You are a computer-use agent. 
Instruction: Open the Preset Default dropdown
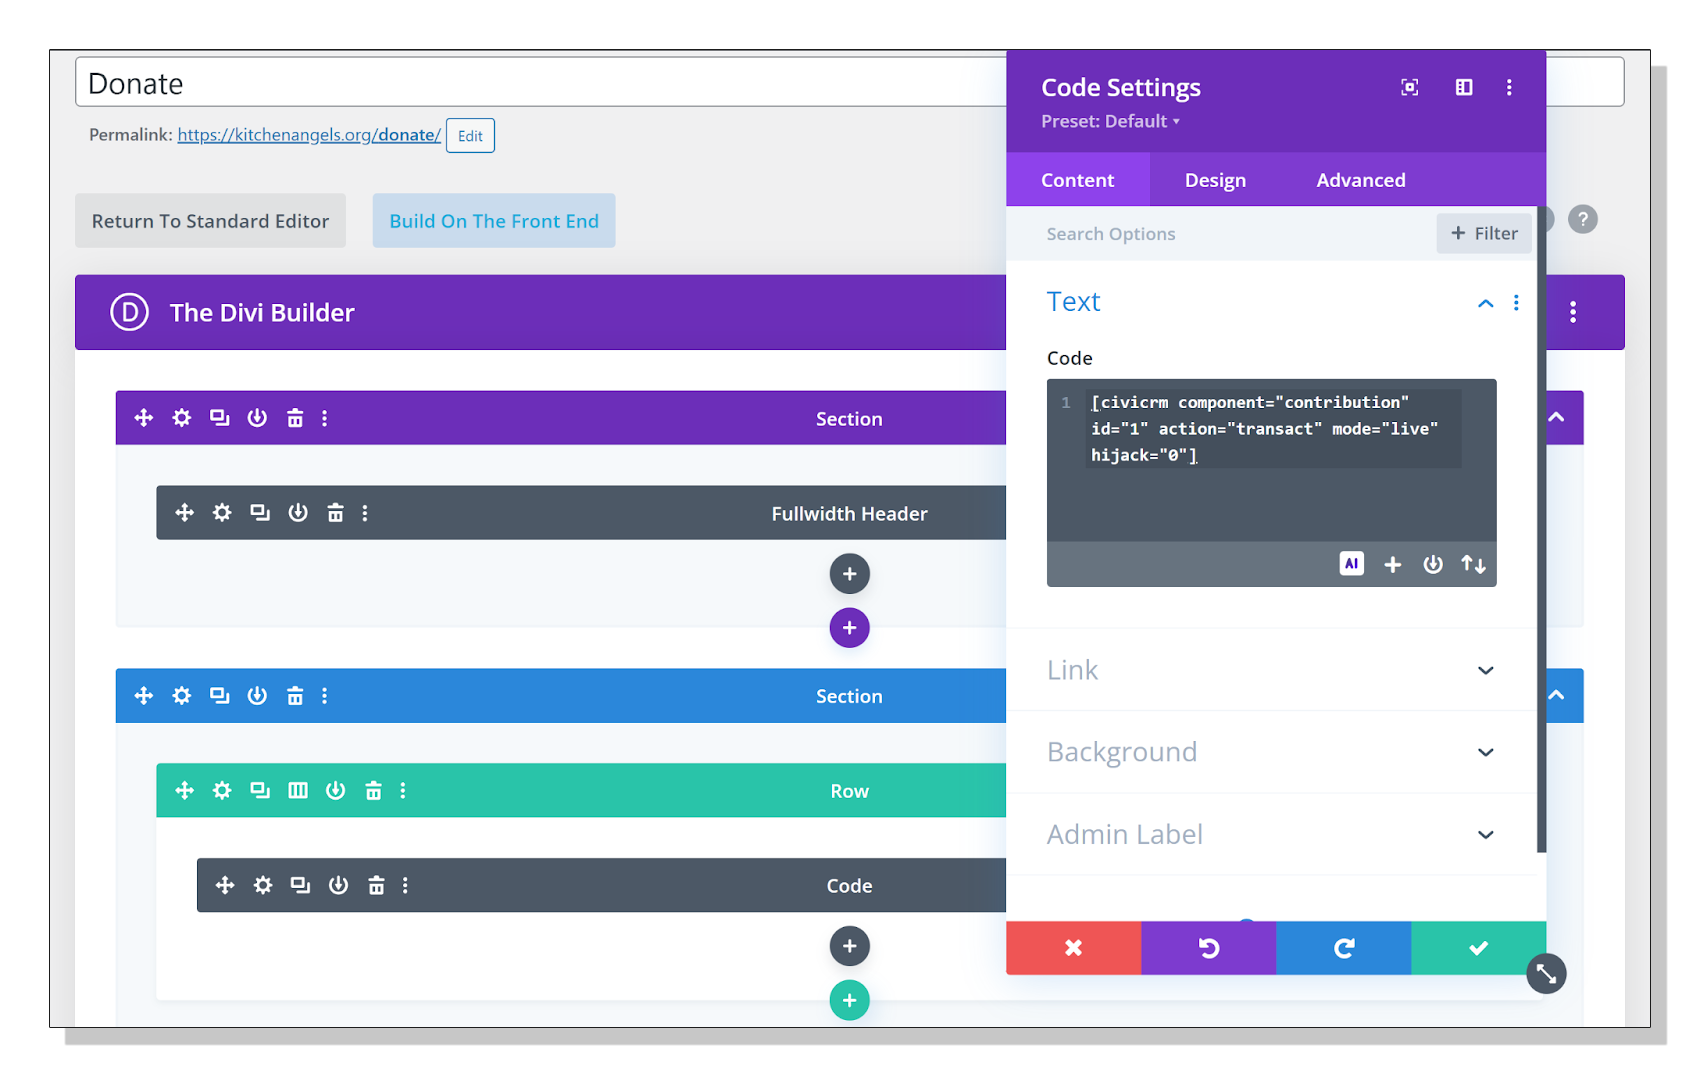(1110, 121)
